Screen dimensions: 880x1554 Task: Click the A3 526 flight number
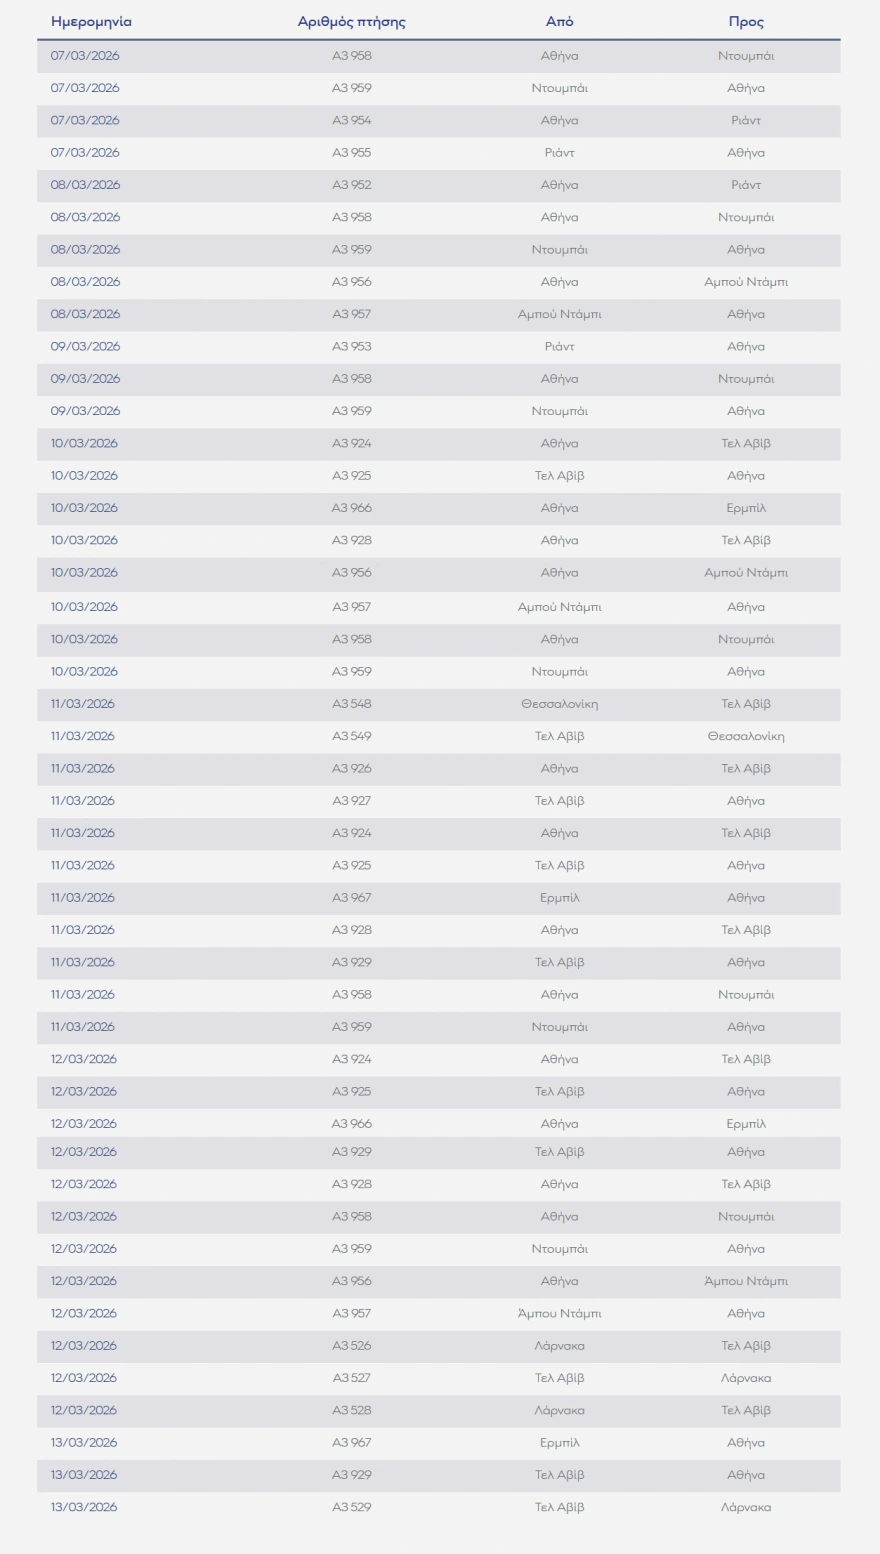click(352, 1346)
